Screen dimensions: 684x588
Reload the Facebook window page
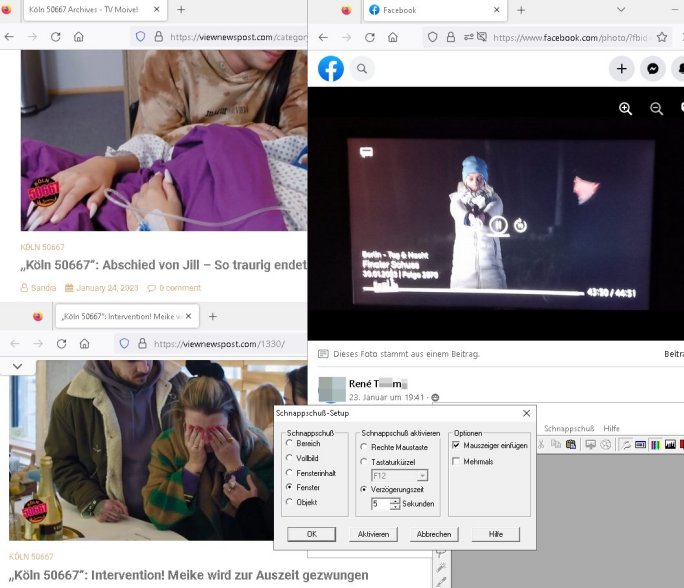(x=369, y=38)
